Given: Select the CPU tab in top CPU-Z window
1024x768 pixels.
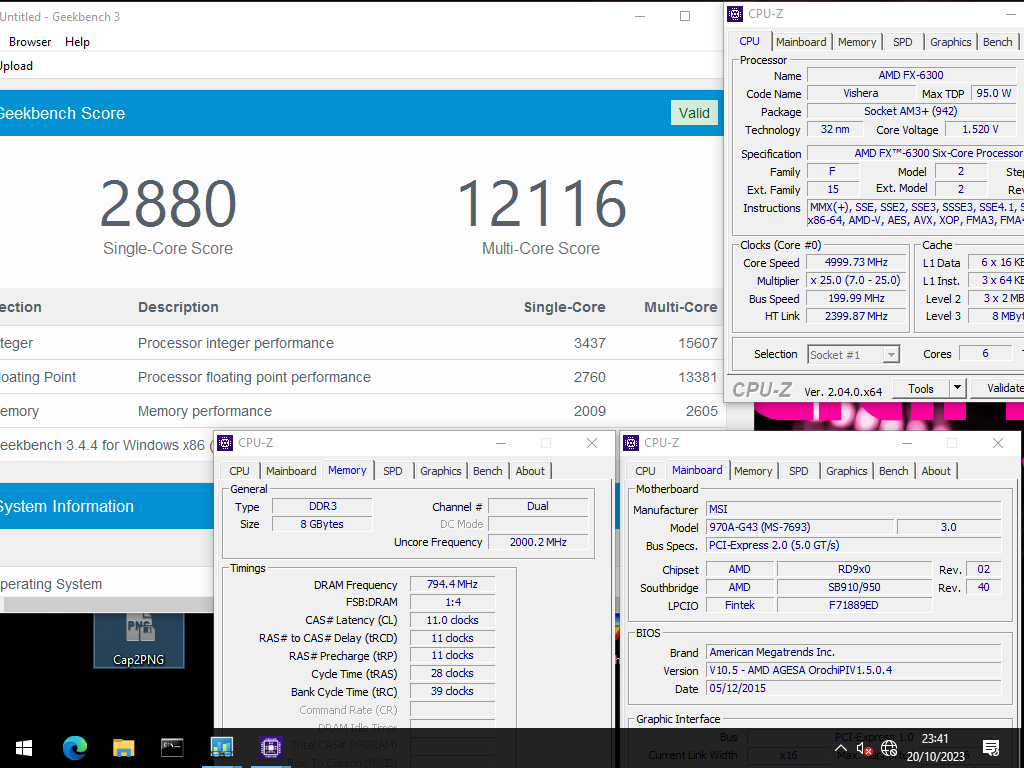Looking at the screenshot, I should pos(749,41).
